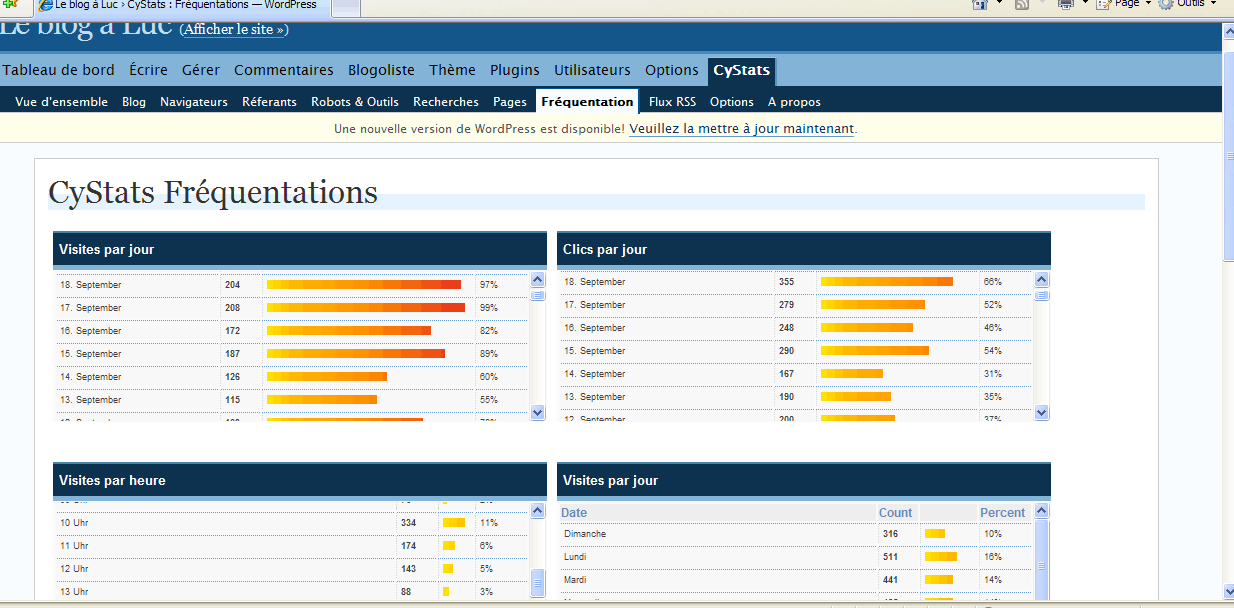
Task: Expand the Outils menu dropdown arrow
Action: 1213,4
